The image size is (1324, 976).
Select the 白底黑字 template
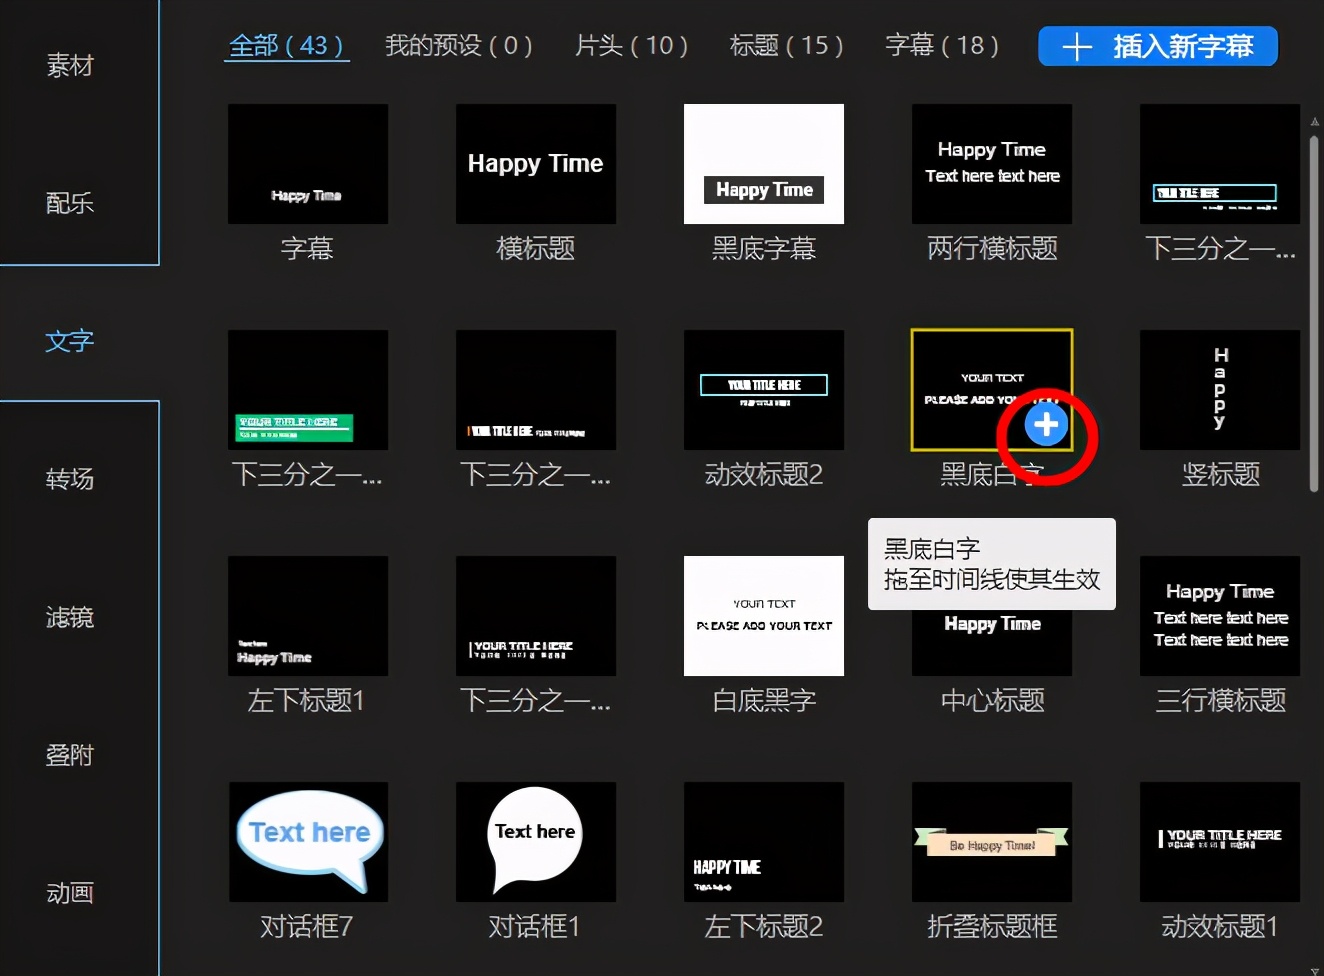click(763, 616)
